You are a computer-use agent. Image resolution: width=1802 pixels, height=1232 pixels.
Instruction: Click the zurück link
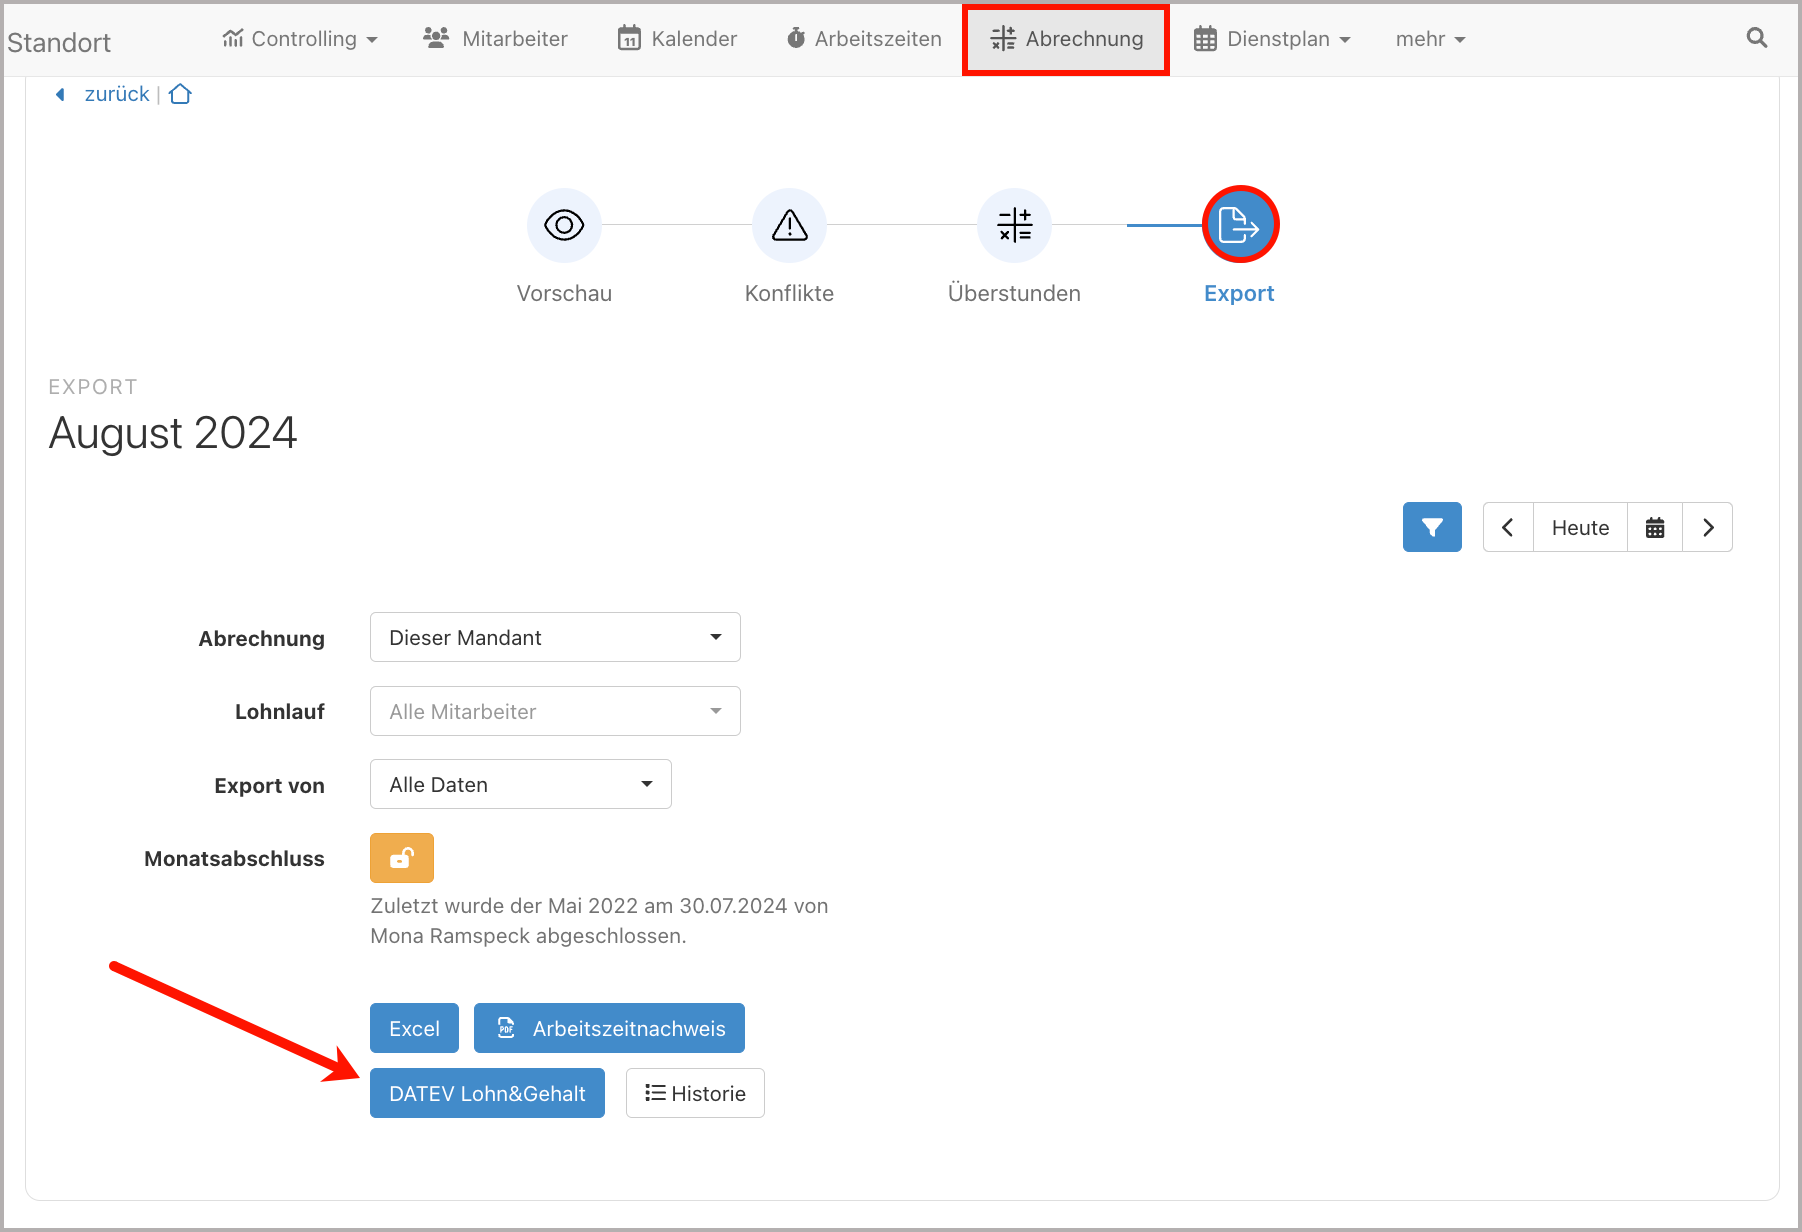(117, 93)
